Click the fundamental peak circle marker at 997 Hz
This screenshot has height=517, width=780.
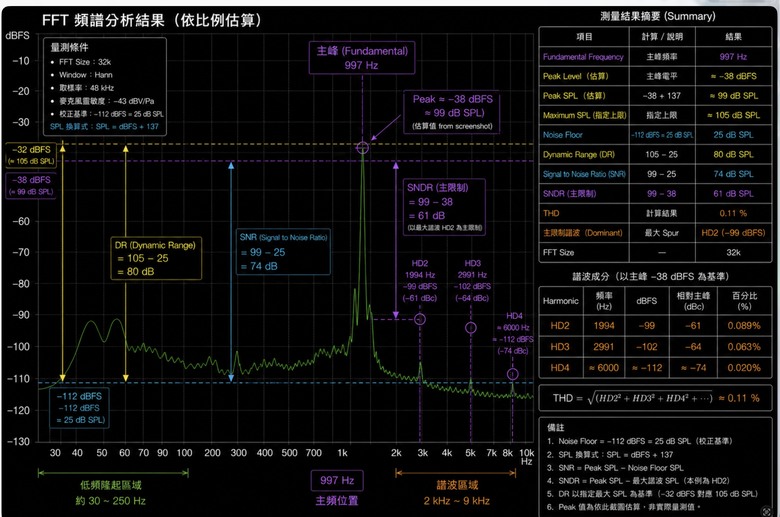click(x=362, y=147)
